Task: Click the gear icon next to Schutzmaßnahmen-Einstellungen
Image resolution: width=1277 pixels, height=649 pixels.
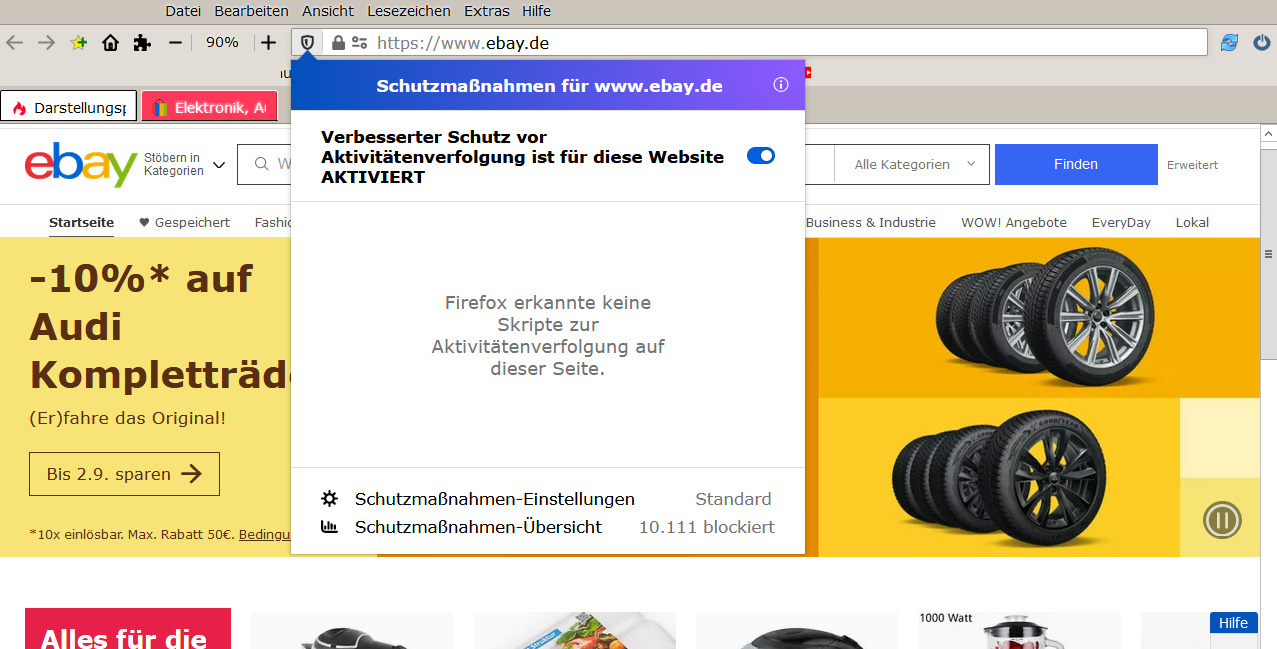Action: coord(329,499)
